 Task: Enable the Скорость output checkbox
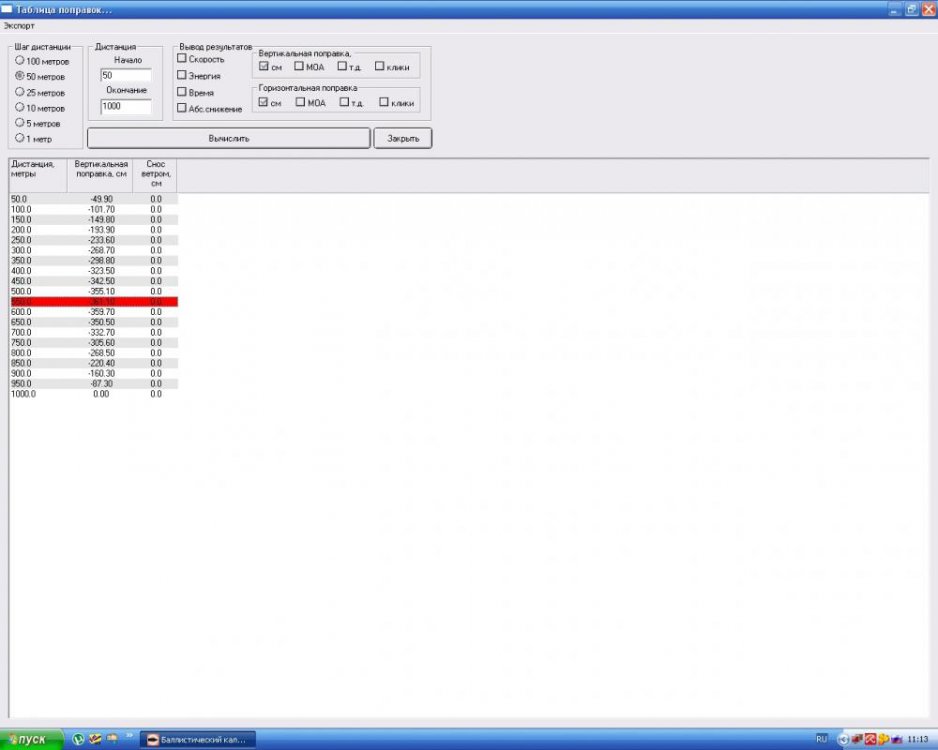(182, 59)
